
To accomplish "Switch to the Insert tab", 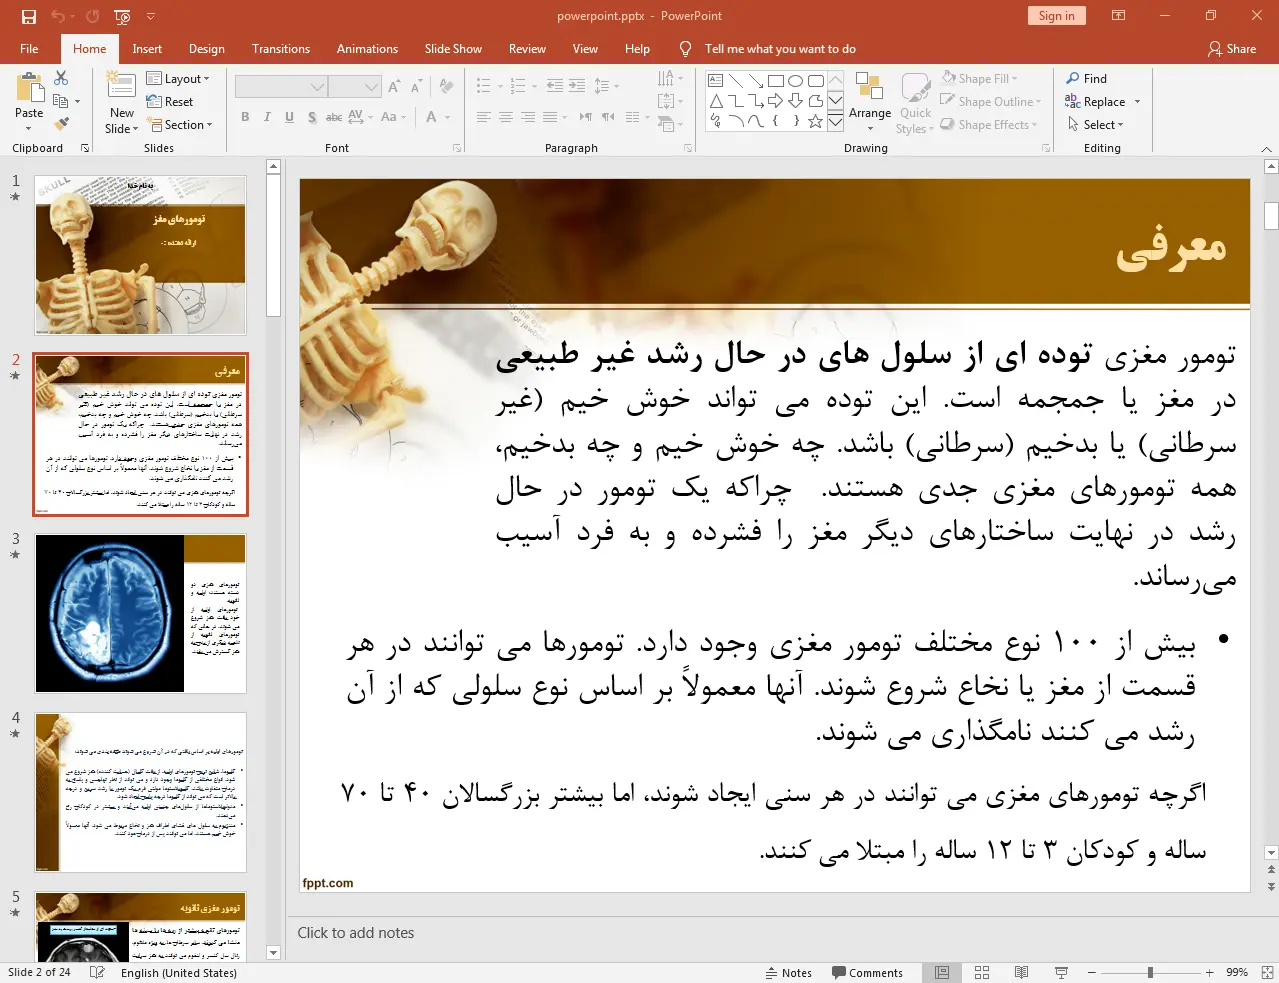I will click(147, 49).
